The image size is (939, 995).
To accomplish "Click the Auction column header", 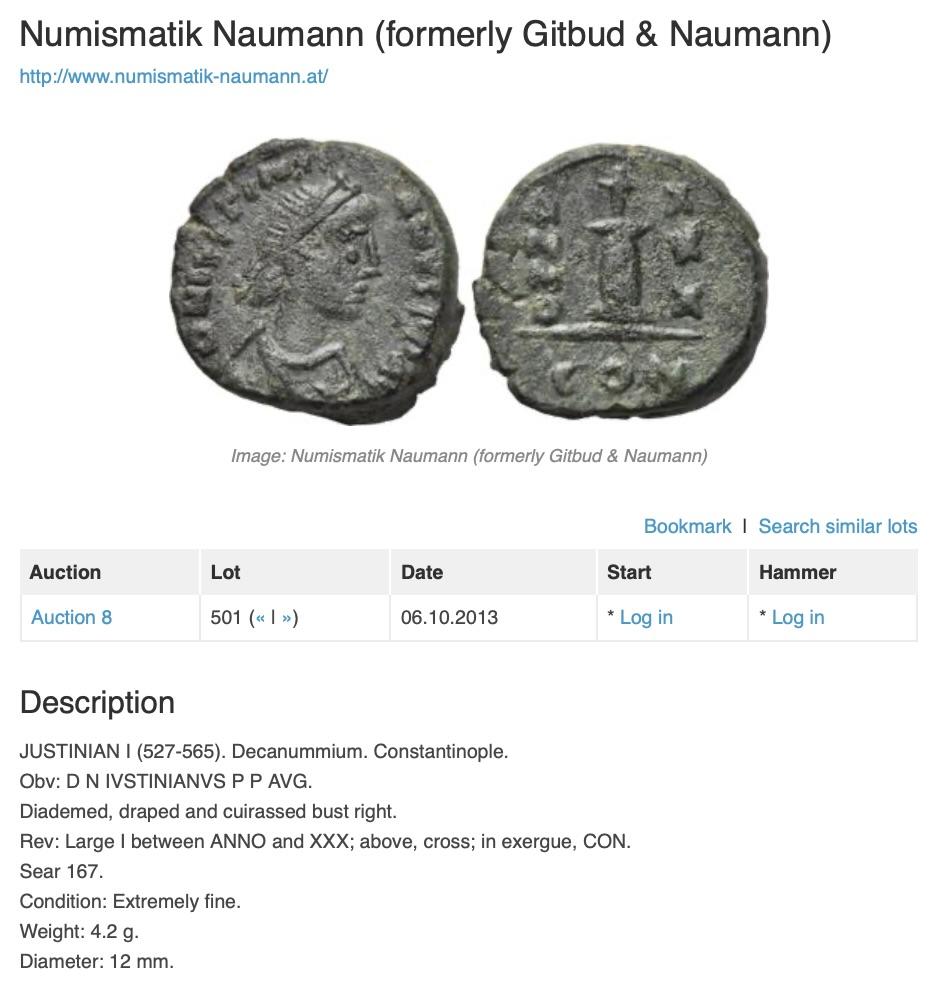I will pyautogui.click(x=65, y=572).
